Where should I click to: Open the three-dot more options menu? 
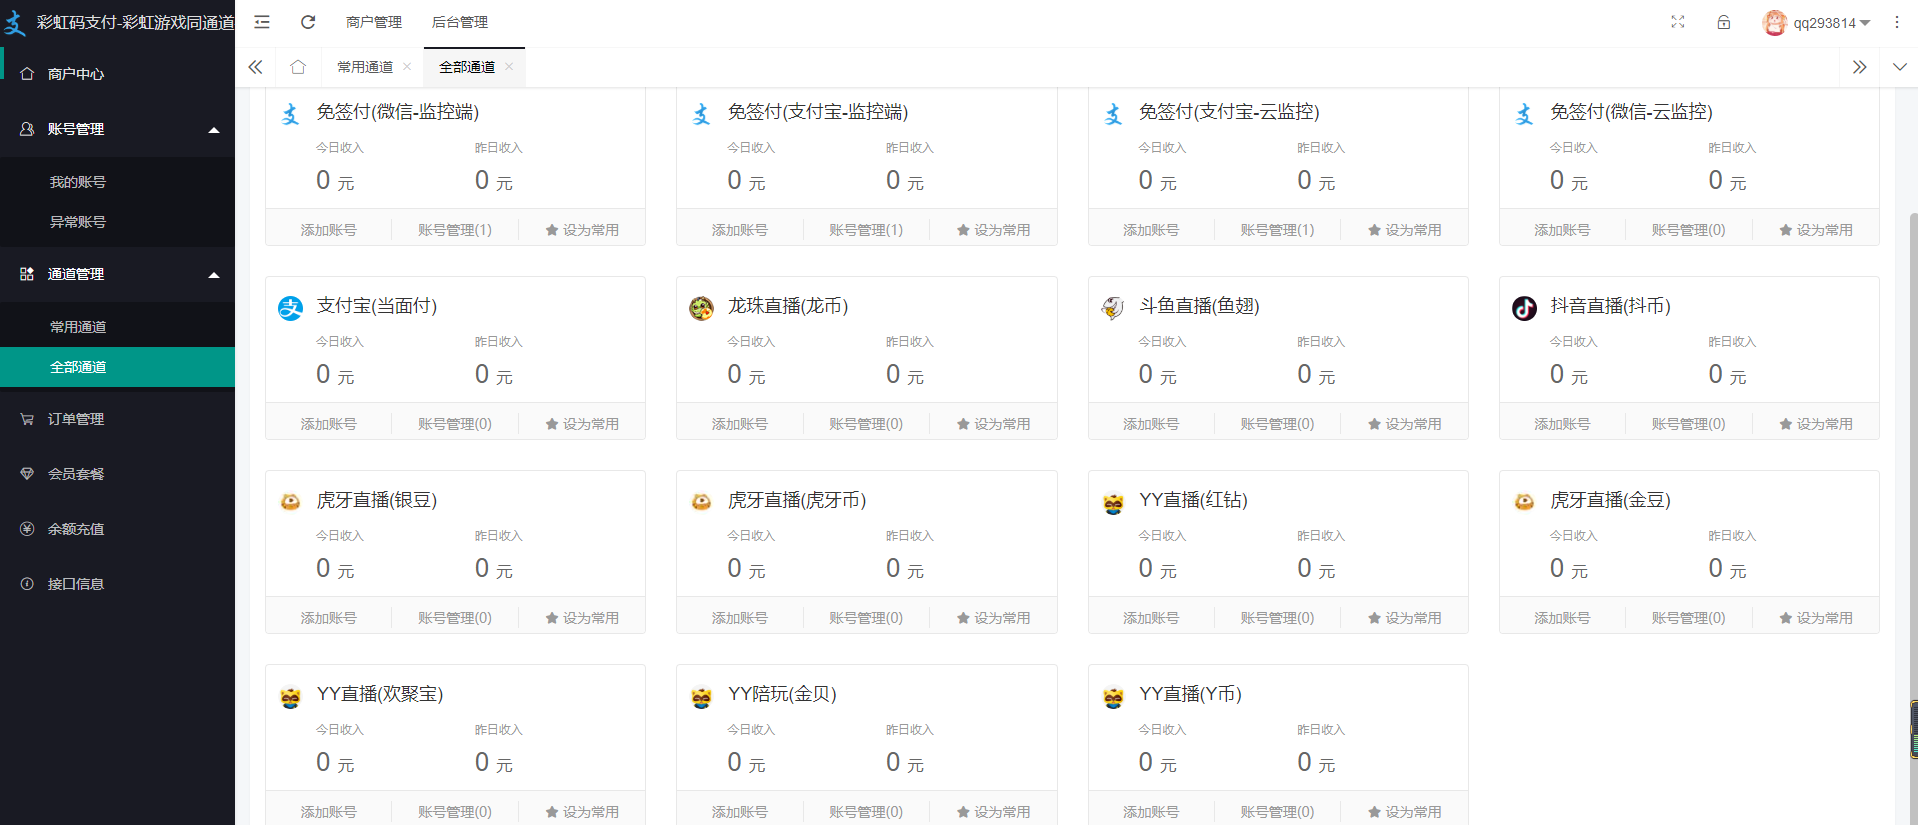(x=1896, y=22)
